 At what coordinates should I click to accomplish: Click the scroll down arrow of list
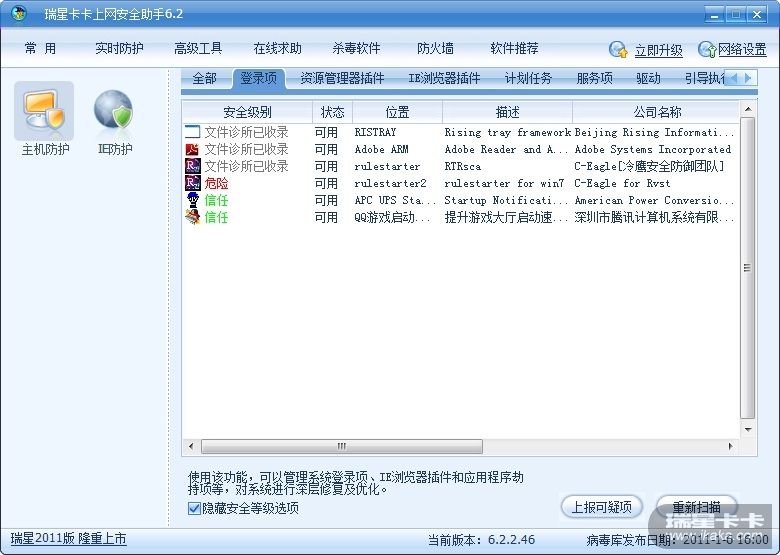point(748,429)
